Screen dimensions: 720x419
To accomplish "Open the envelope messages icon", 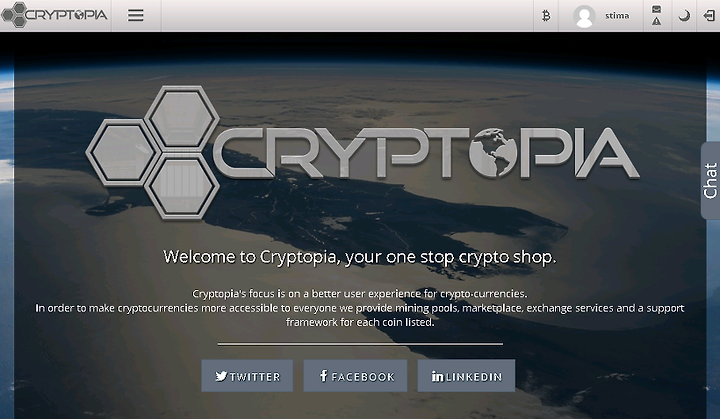I will click(x=657, y=9).
